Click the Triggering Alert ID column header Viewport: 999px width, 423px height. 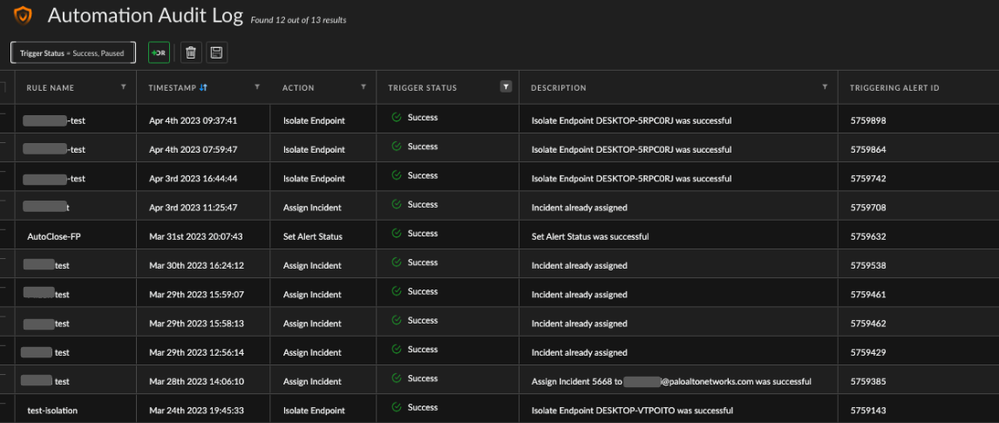[x=894, y=88]
